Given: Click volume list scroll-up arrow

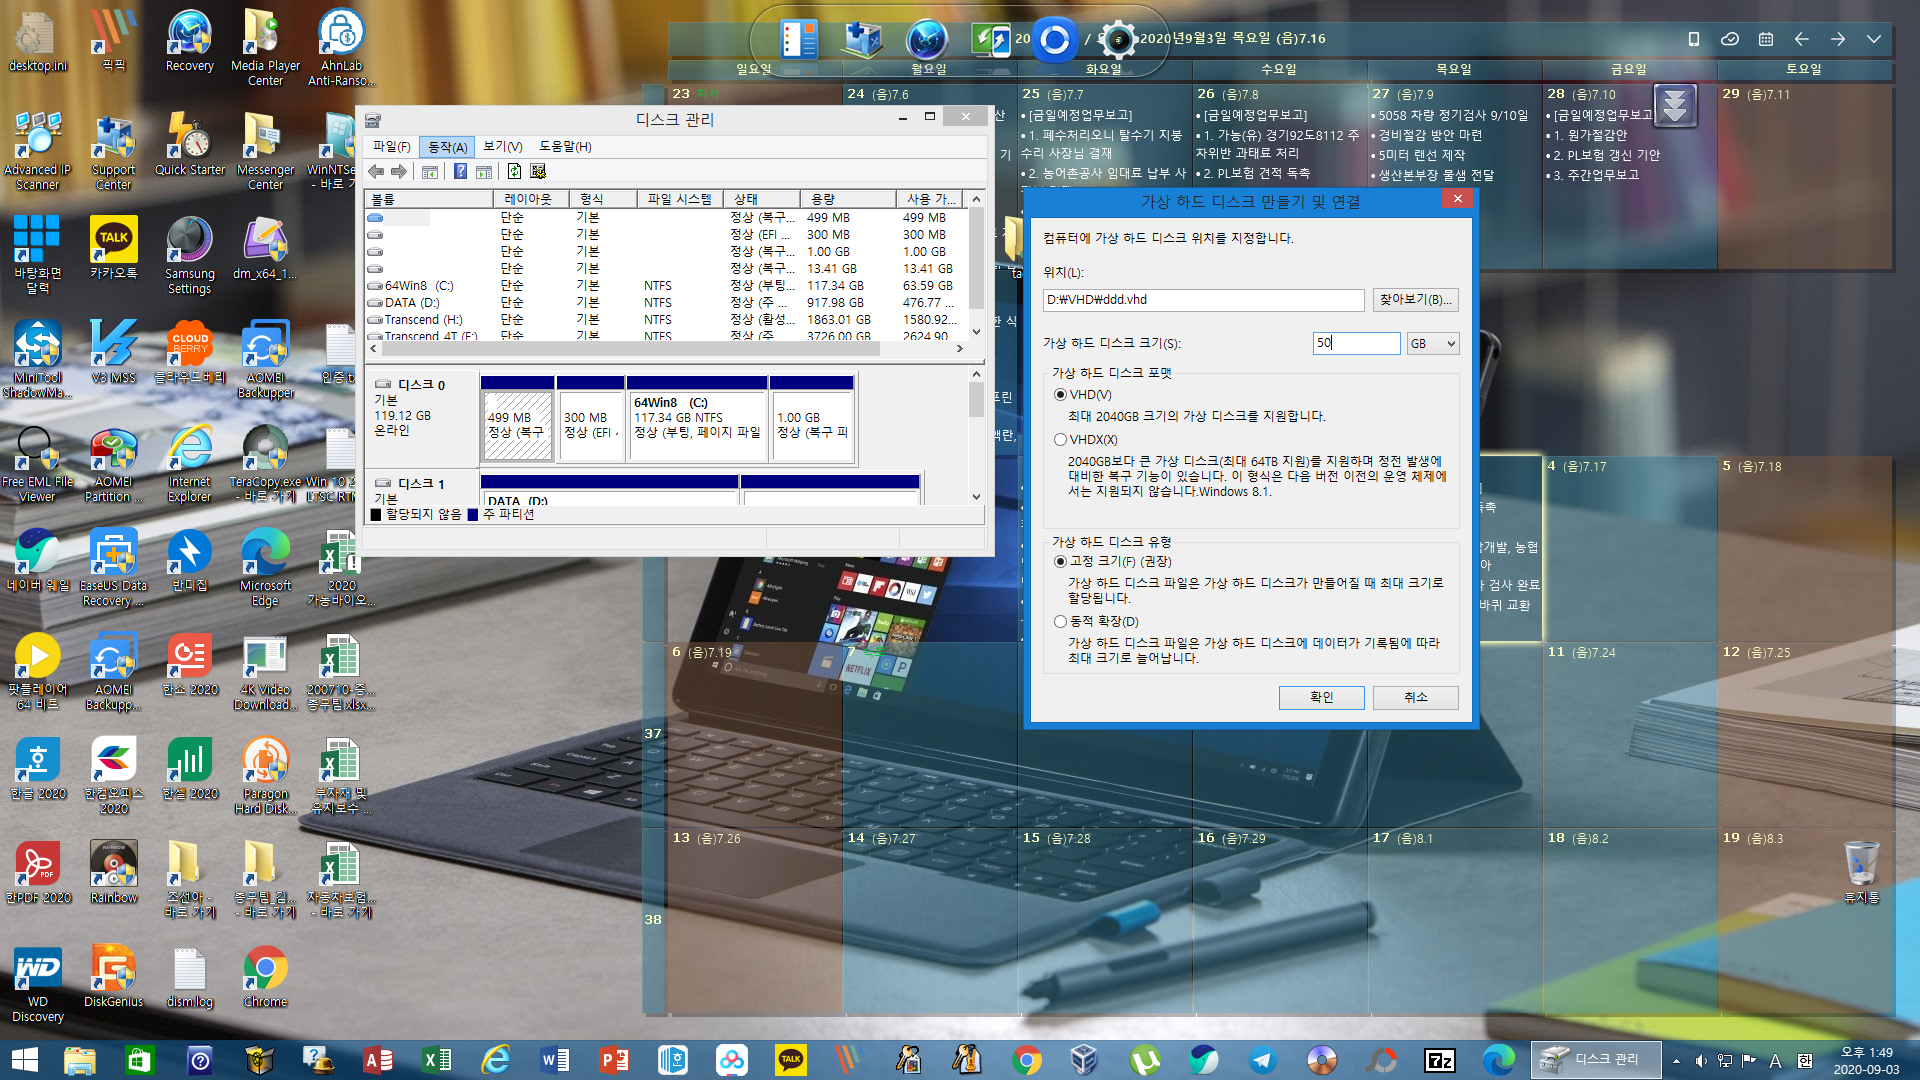Looking at the screenshot, I should click(x=976, y=199).
